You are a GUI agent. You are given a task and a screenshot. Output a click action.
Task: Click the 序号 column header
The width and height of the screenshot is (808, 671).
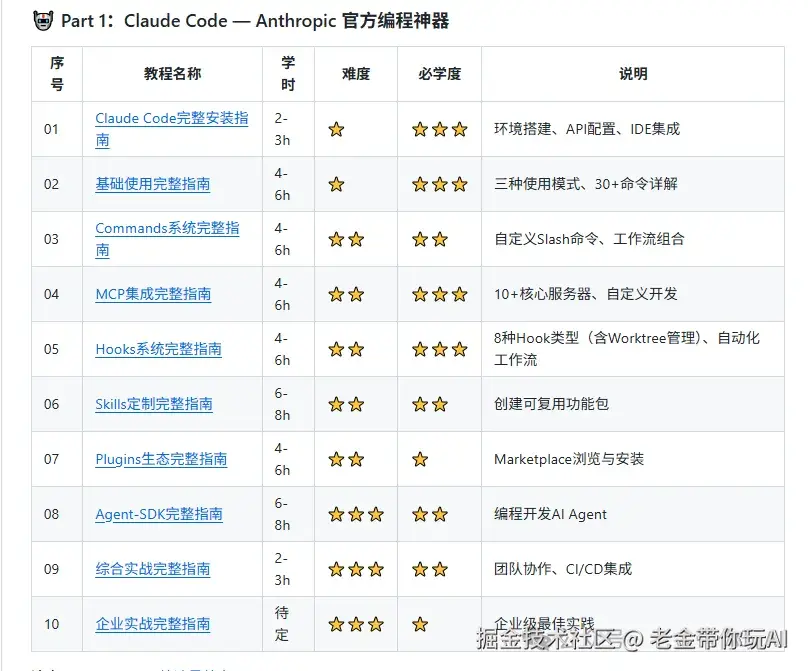coord(57,74)
